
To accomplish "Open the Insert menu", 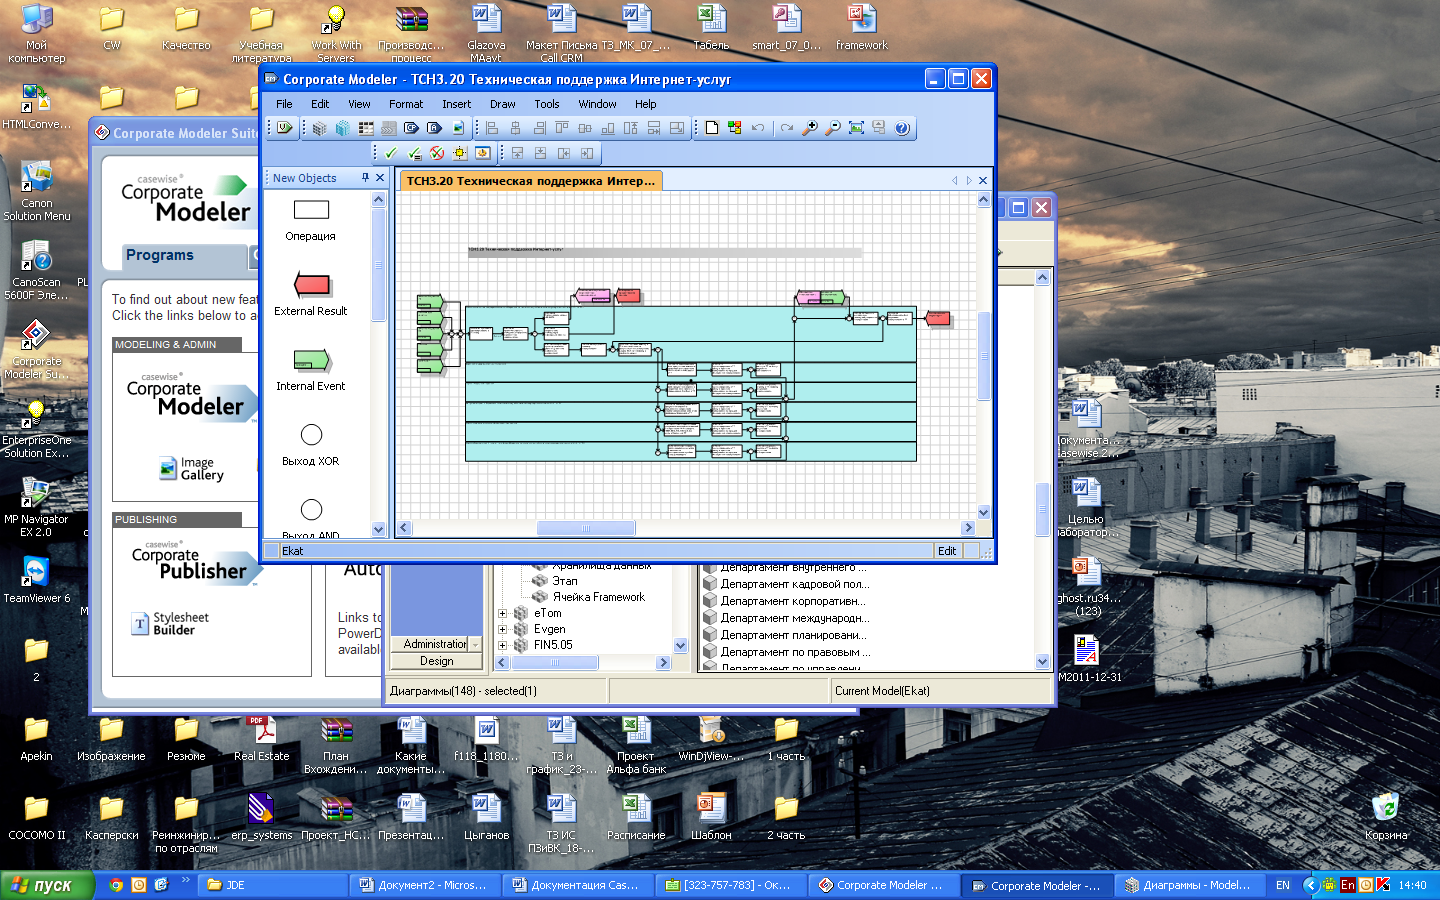I will coord(456,104).
